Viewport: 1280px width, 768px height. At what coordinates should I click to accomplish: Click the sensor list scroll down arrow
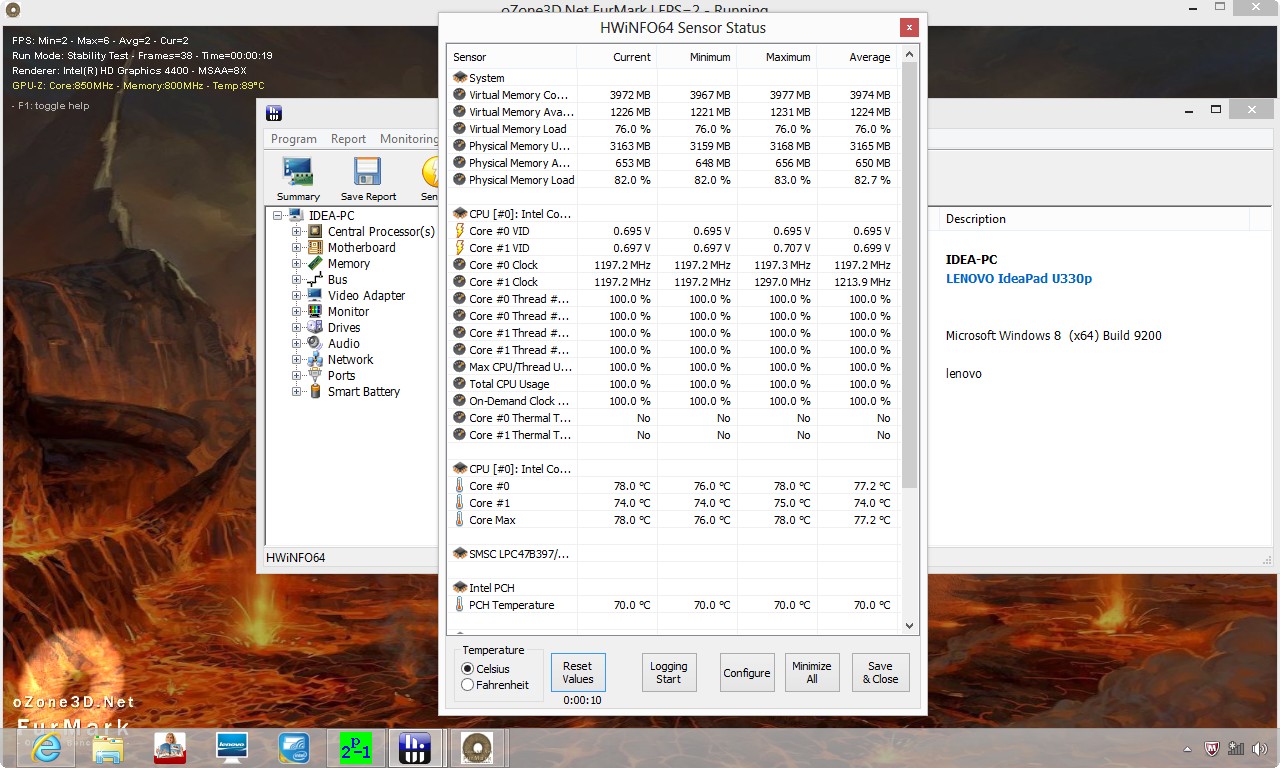click(x=909, y=626)
